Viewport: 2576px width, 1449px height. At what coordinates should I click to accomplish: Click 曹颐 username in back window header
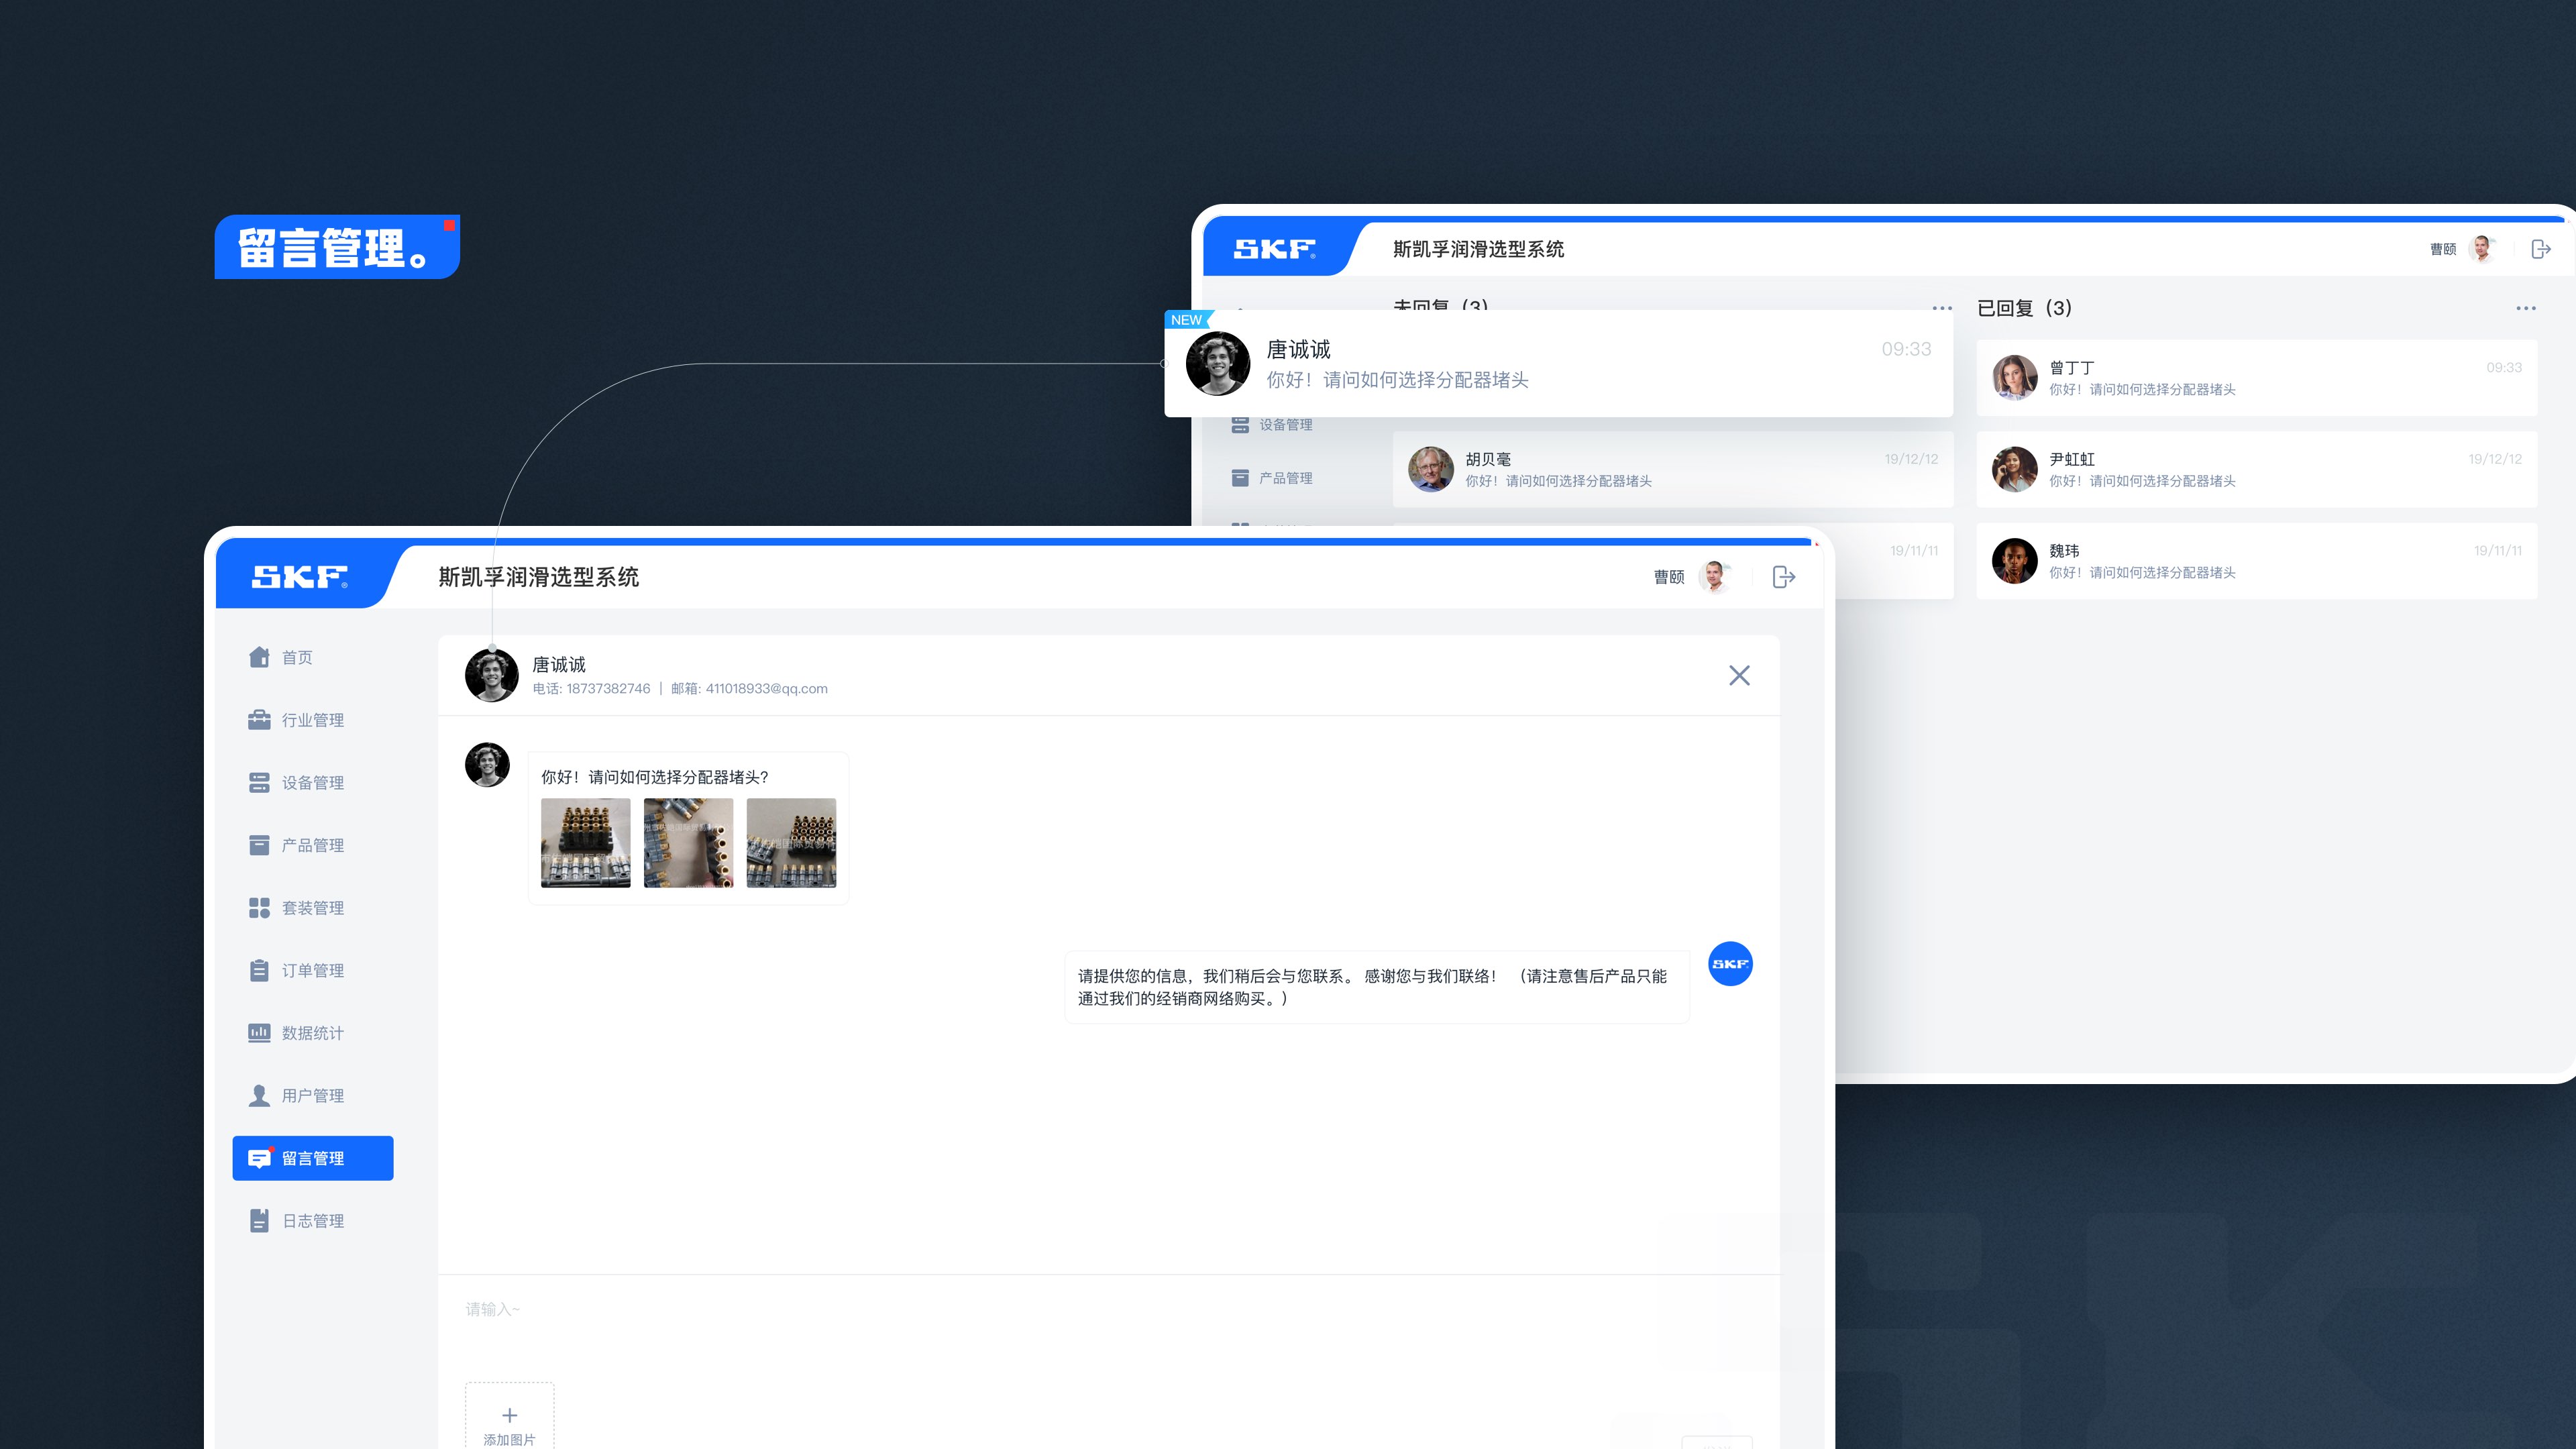click(2443, 249)
